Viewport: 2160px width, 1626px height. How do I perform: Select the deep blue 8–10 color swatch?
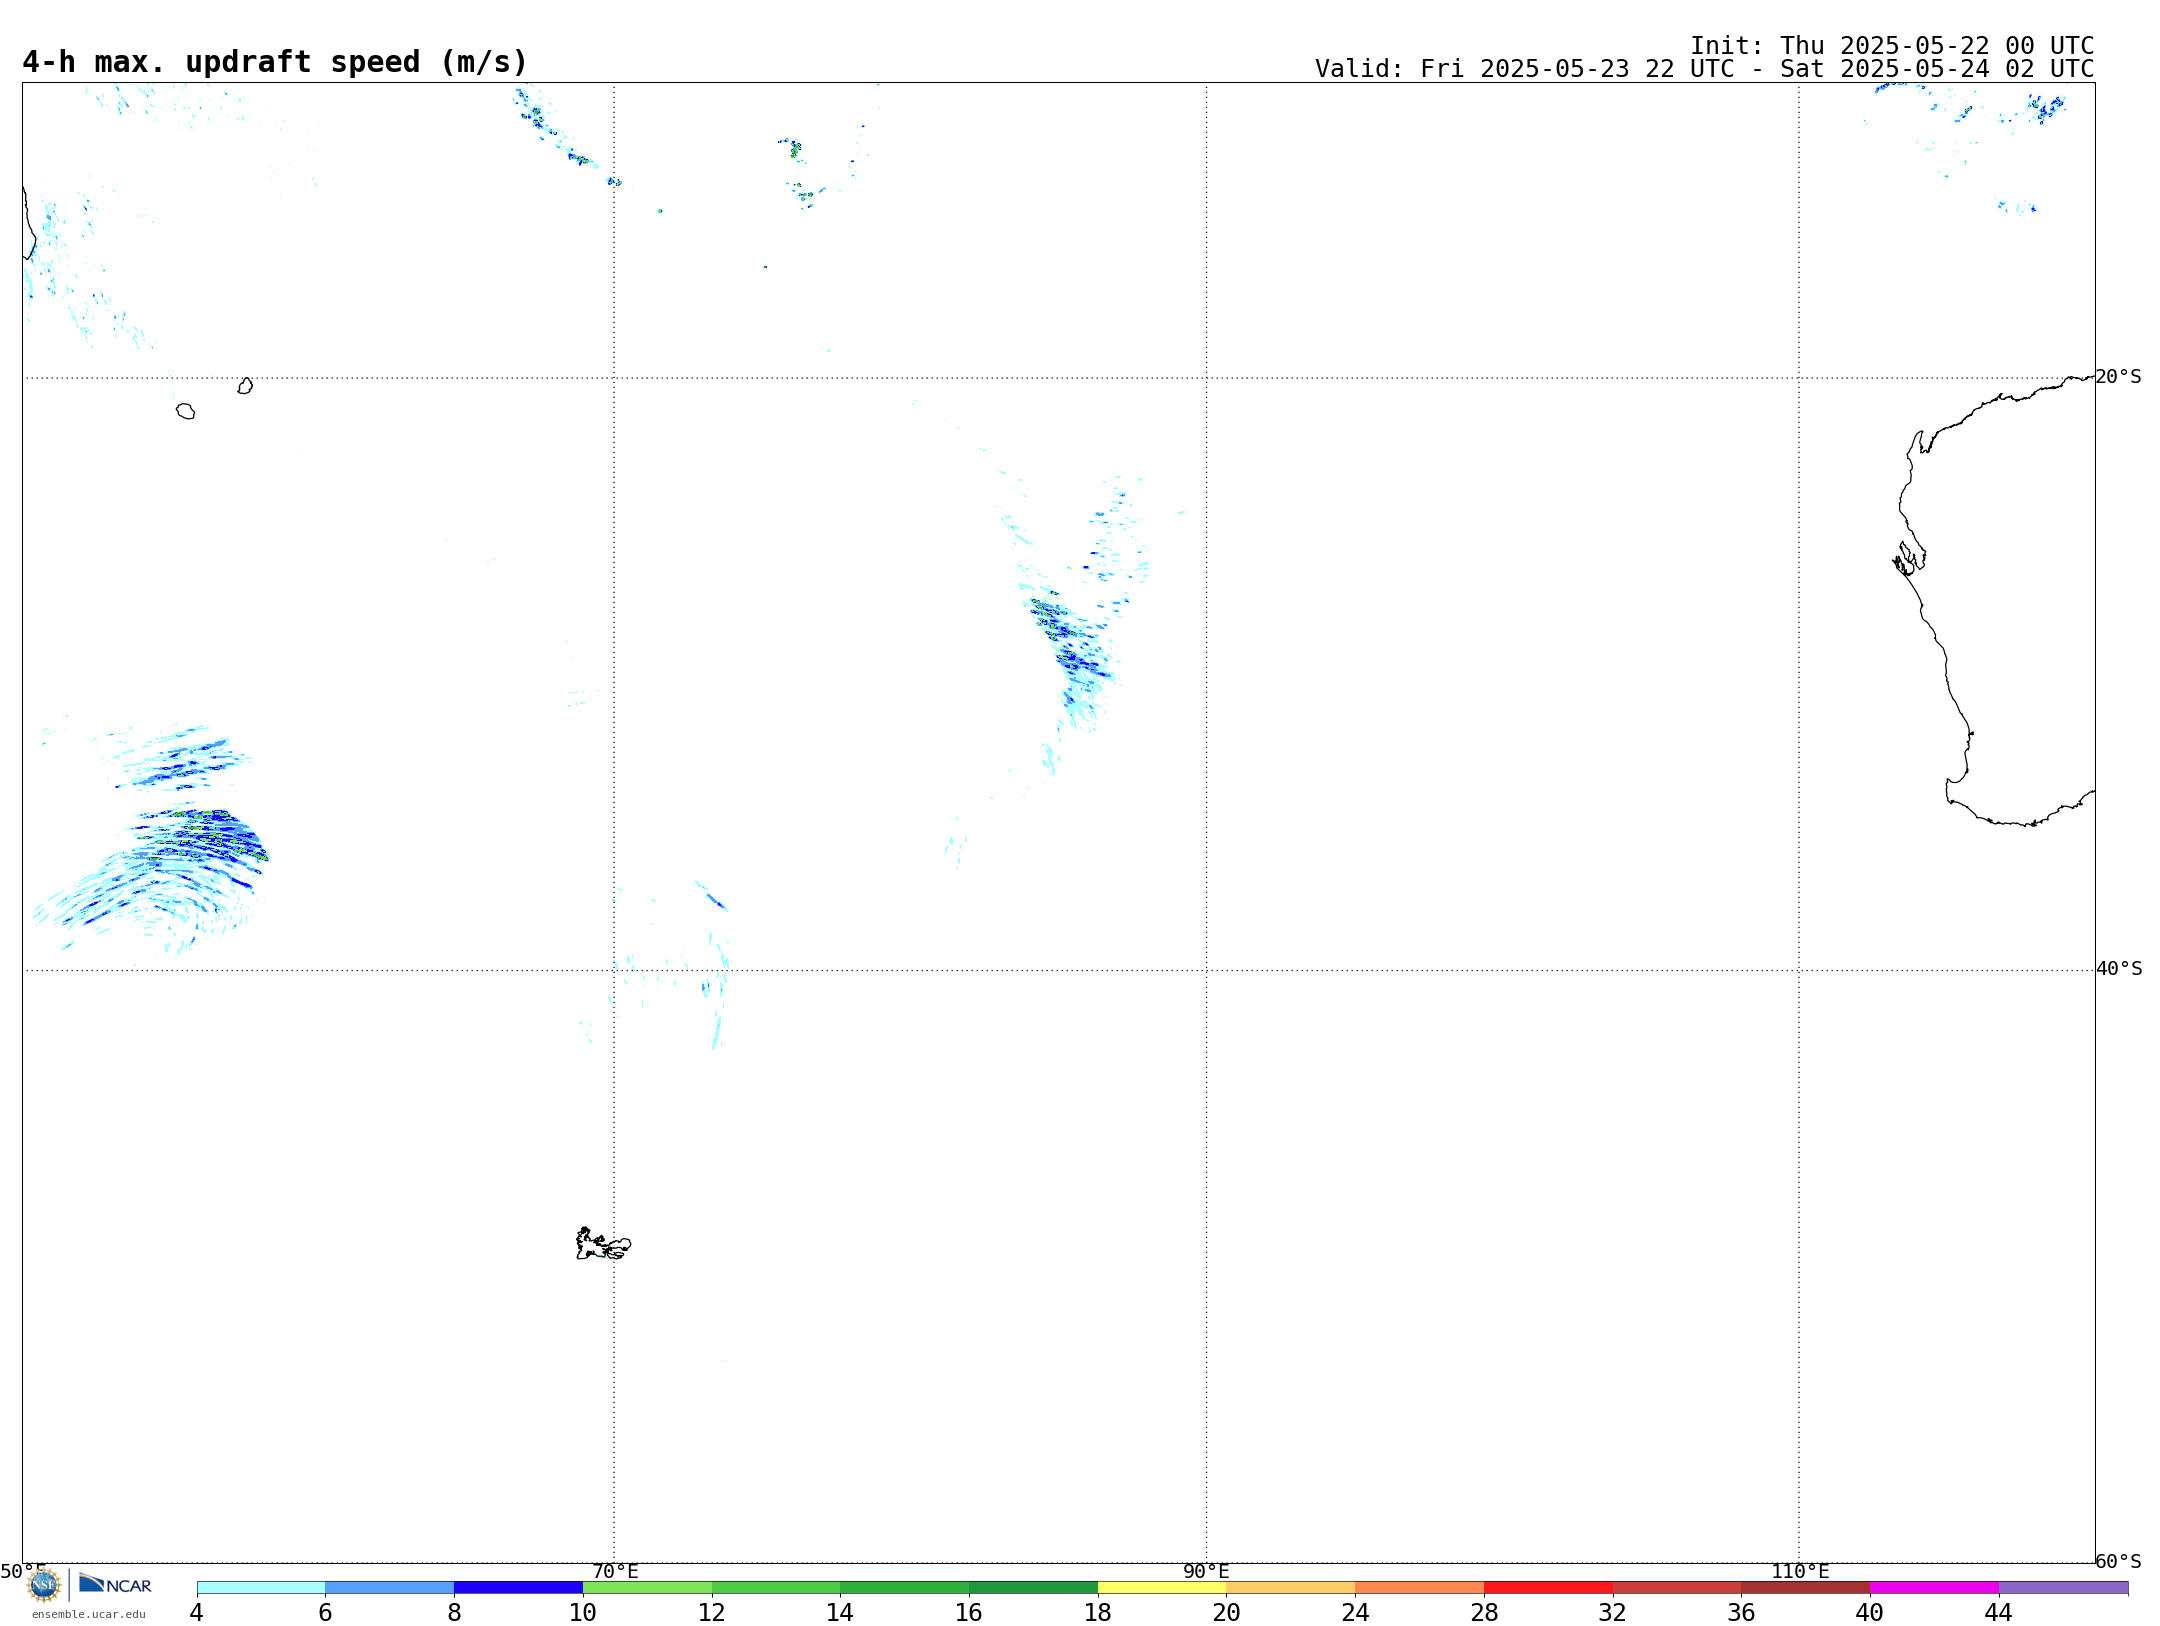click(x=519, y=1588)
